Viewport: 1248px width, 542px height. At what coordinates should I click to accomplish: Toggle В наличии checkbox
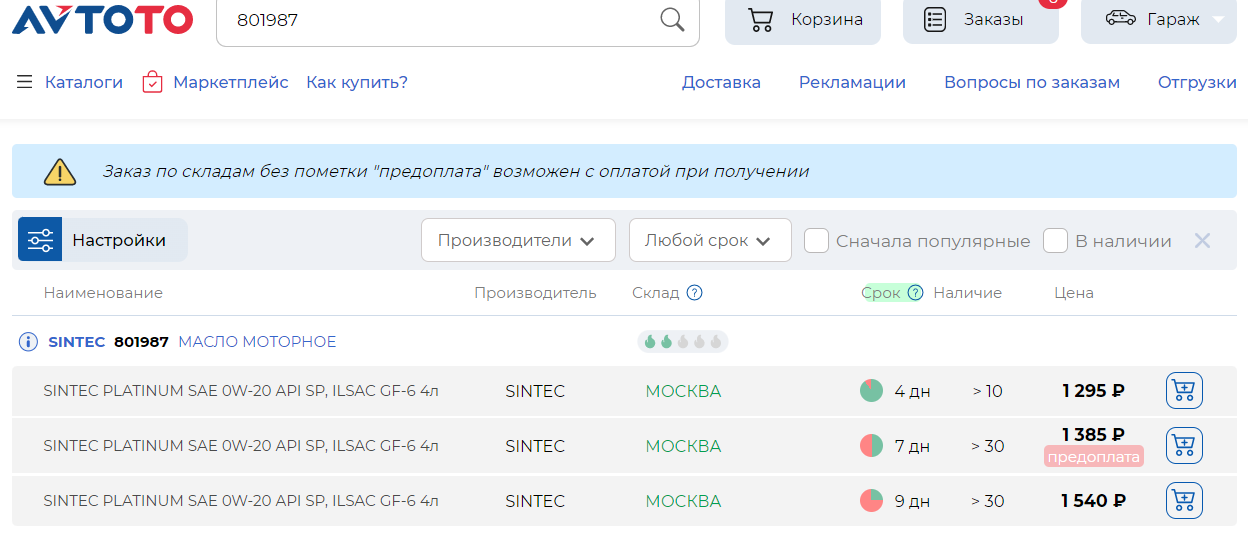tap(1055, 240)
